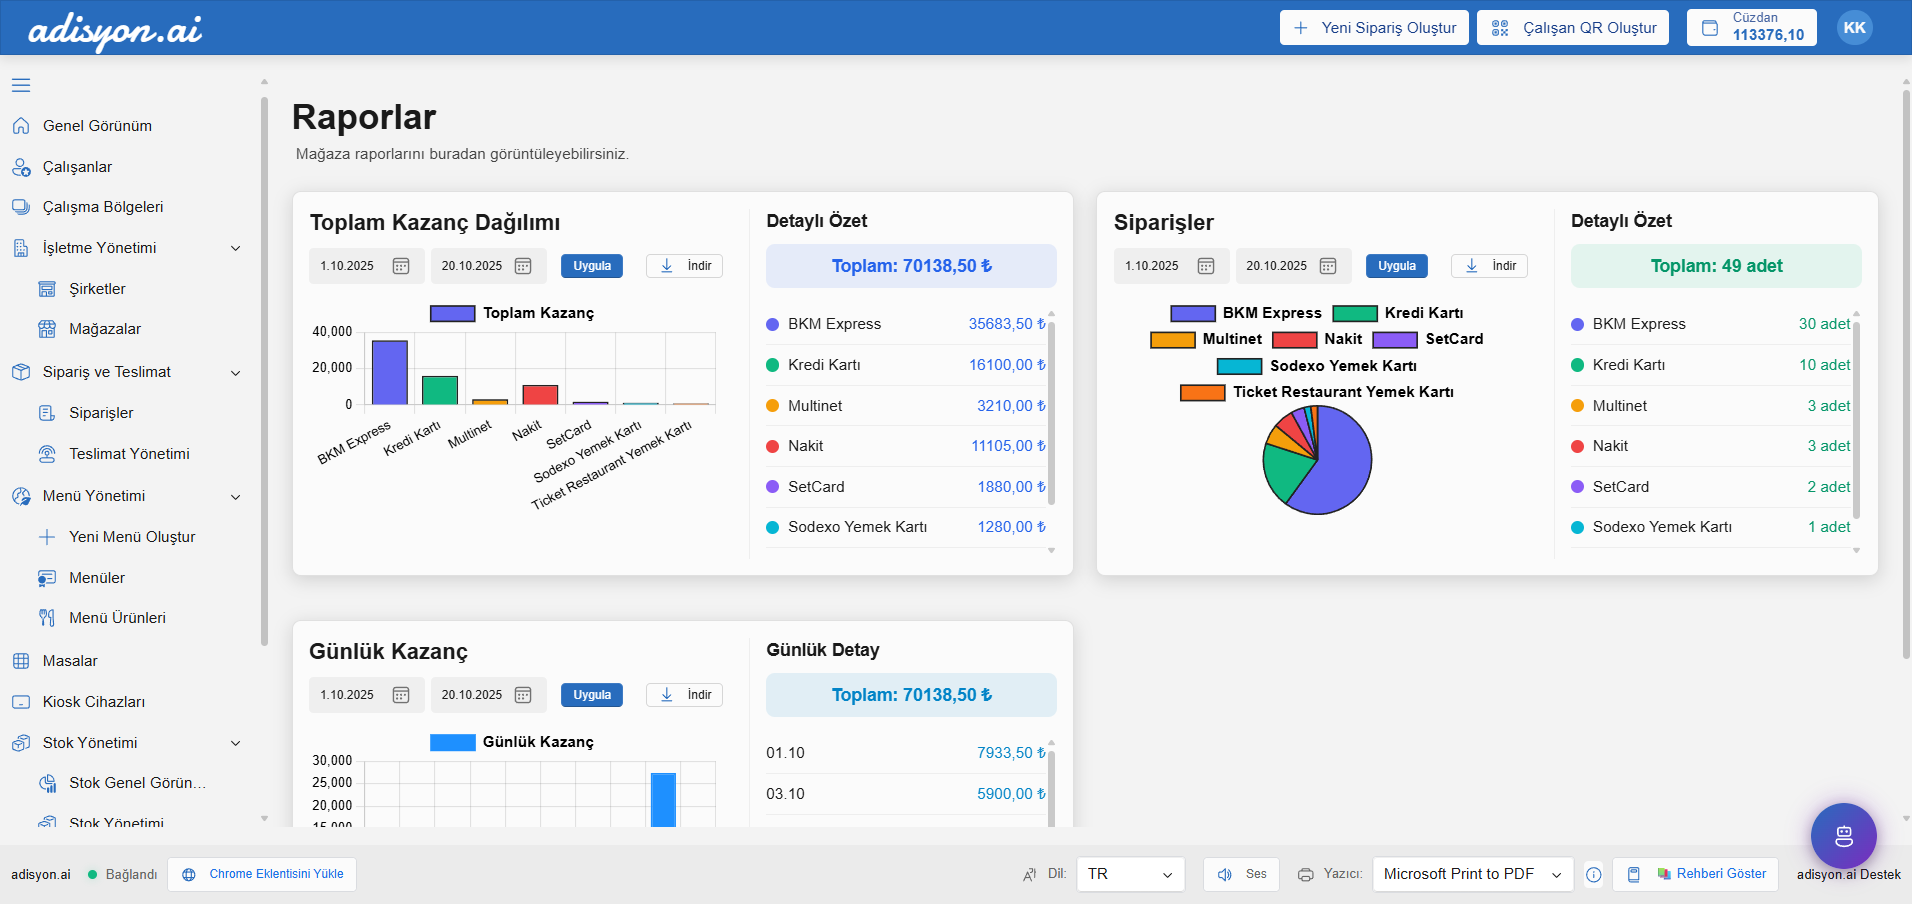The image size is (1912, 904).
Task: Toggle the Toplam Kazanç chart legend
Action: point(512,313)
